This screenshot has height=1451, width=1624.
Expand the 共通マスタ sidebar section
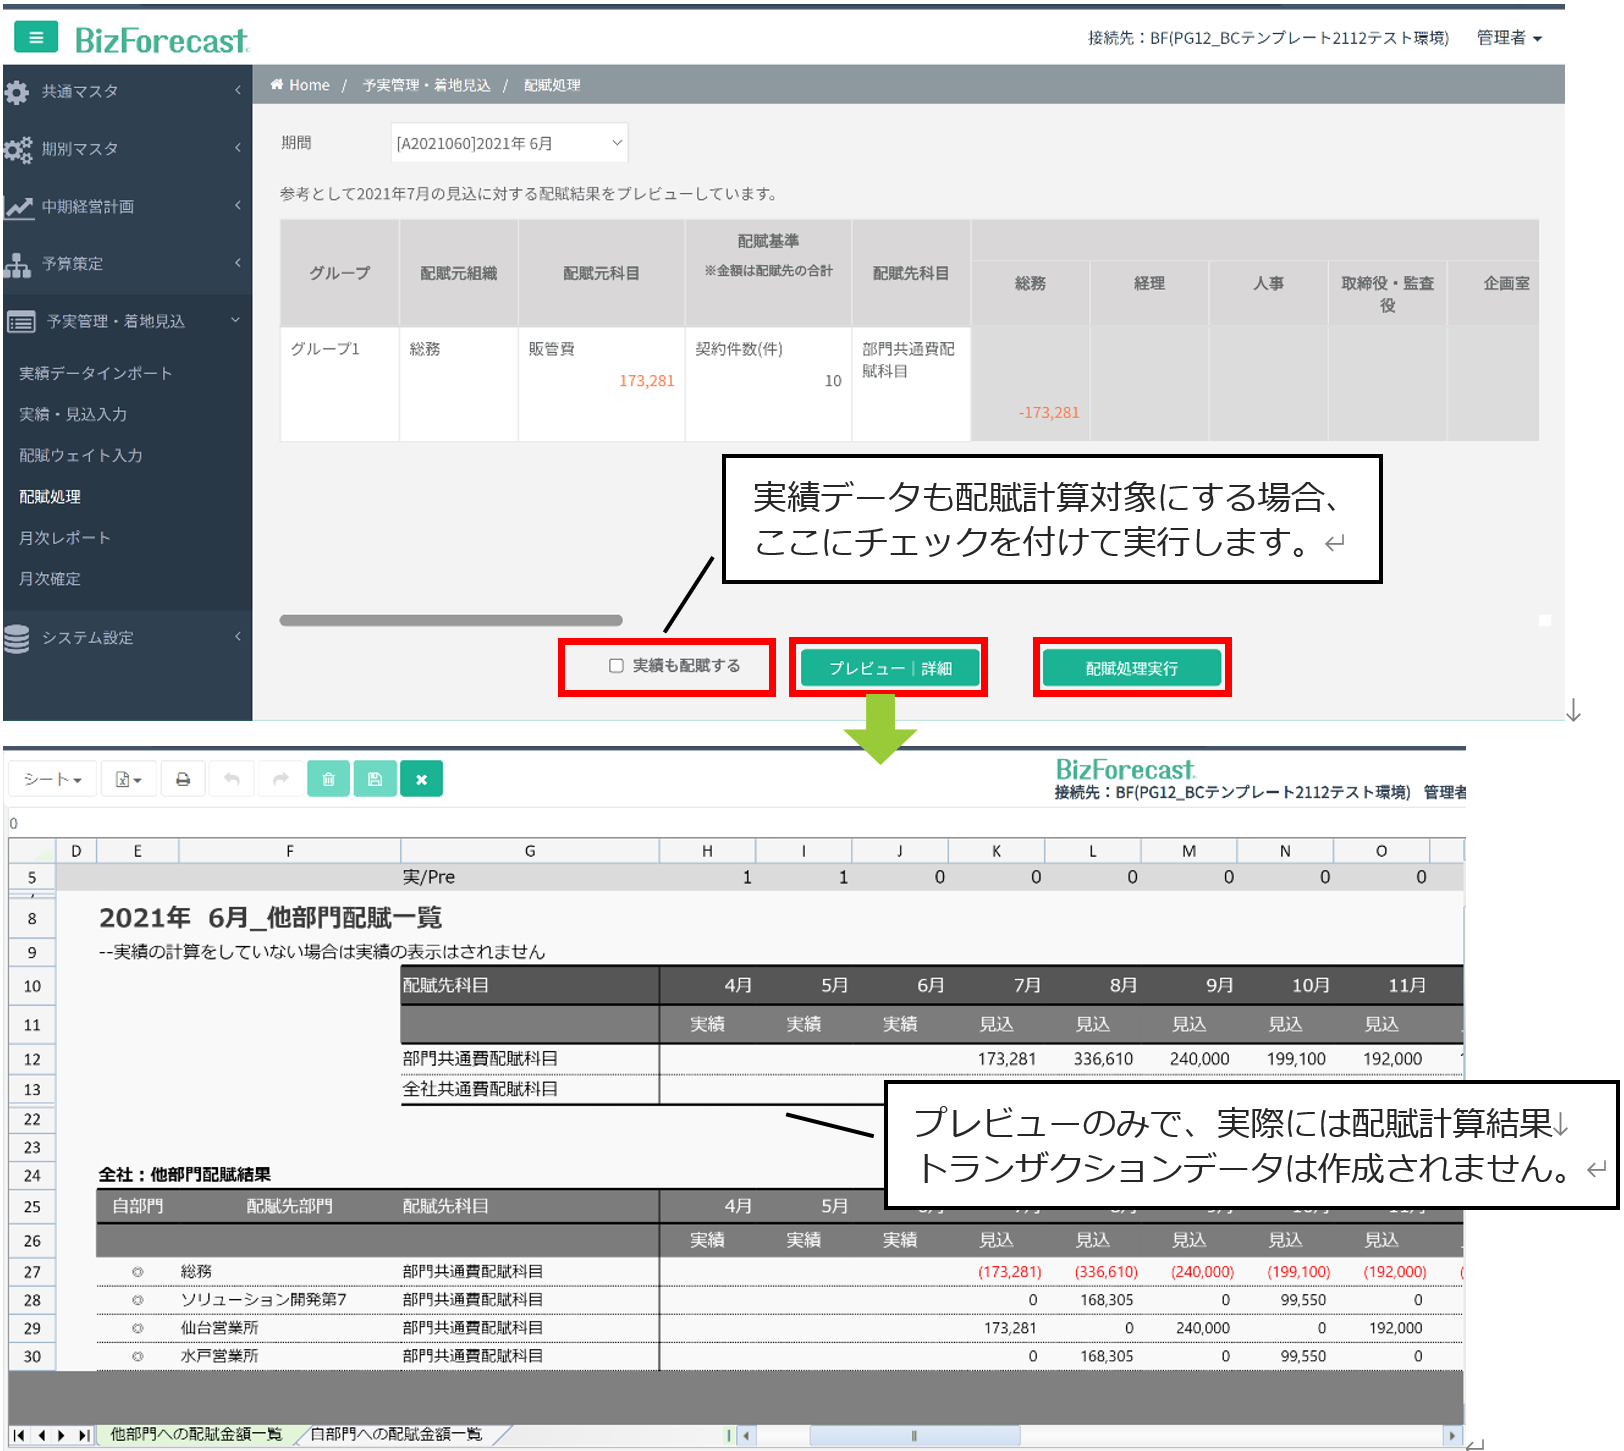(x=126, y=91)
